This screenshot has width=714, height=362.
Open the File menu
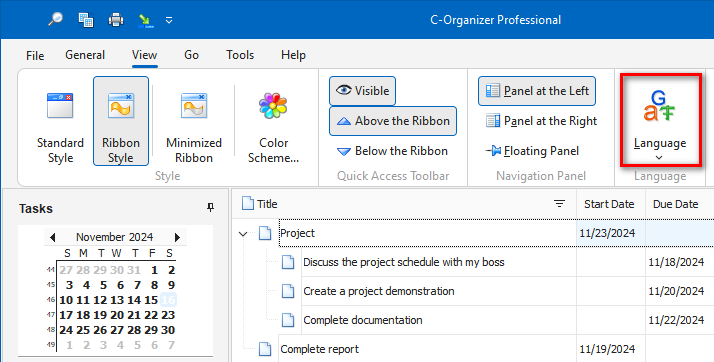click(35, 56)
